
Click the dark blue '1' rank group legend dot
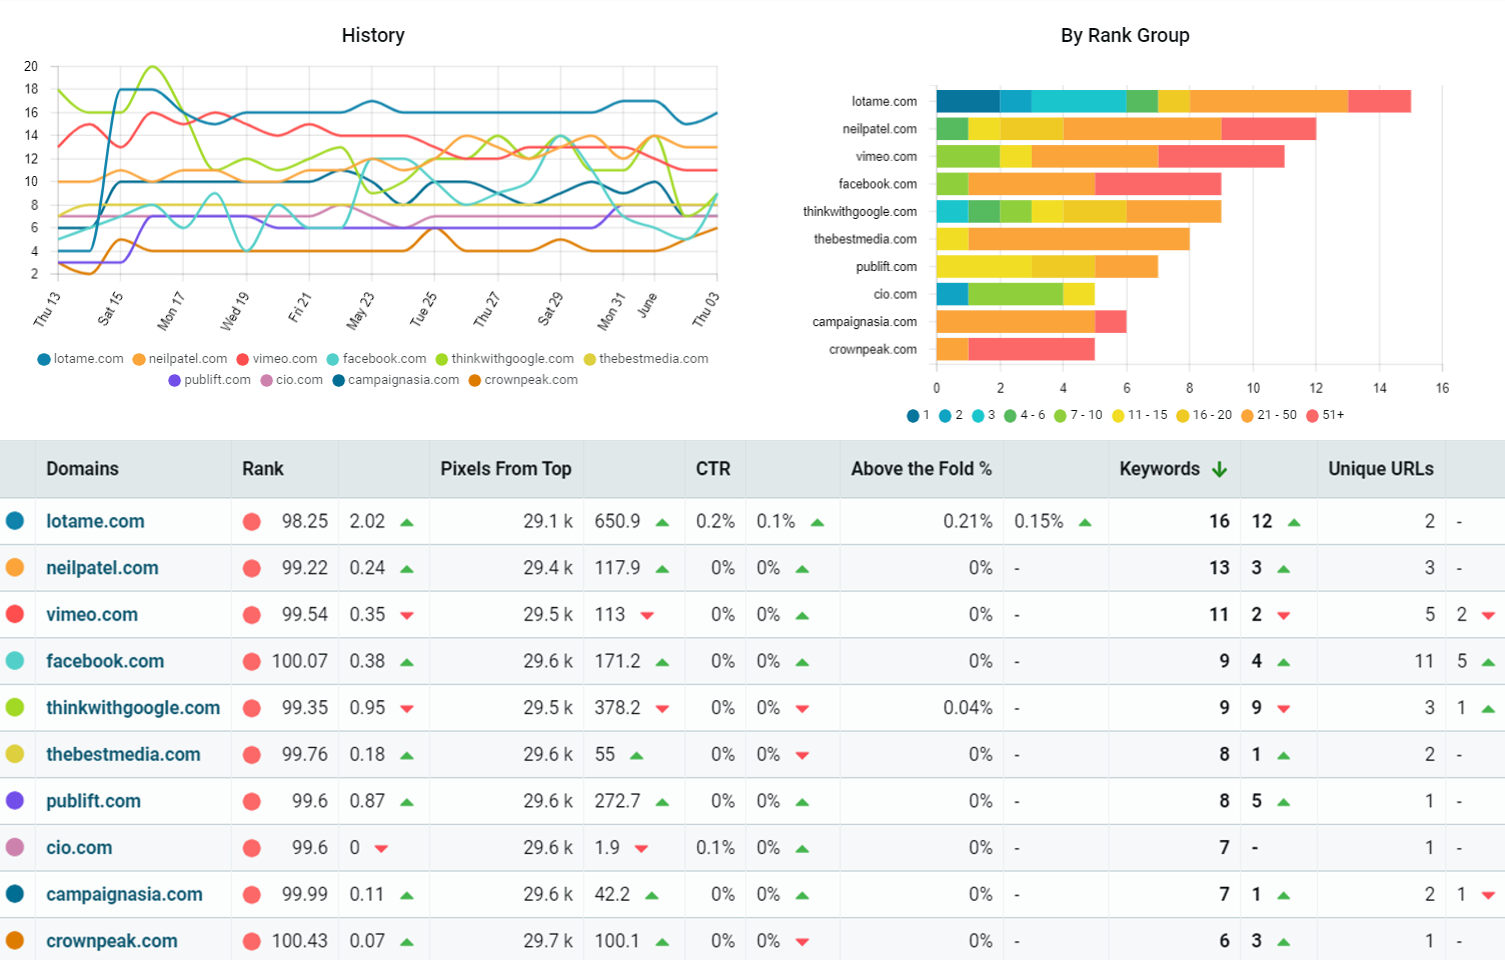click(913, 414)
